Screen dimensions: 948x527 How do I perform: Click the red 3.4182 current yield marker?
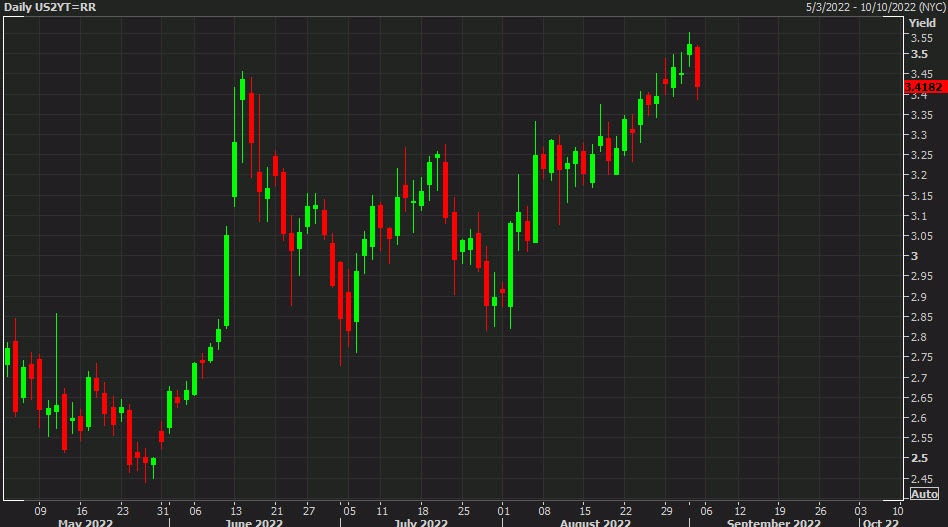924,87
